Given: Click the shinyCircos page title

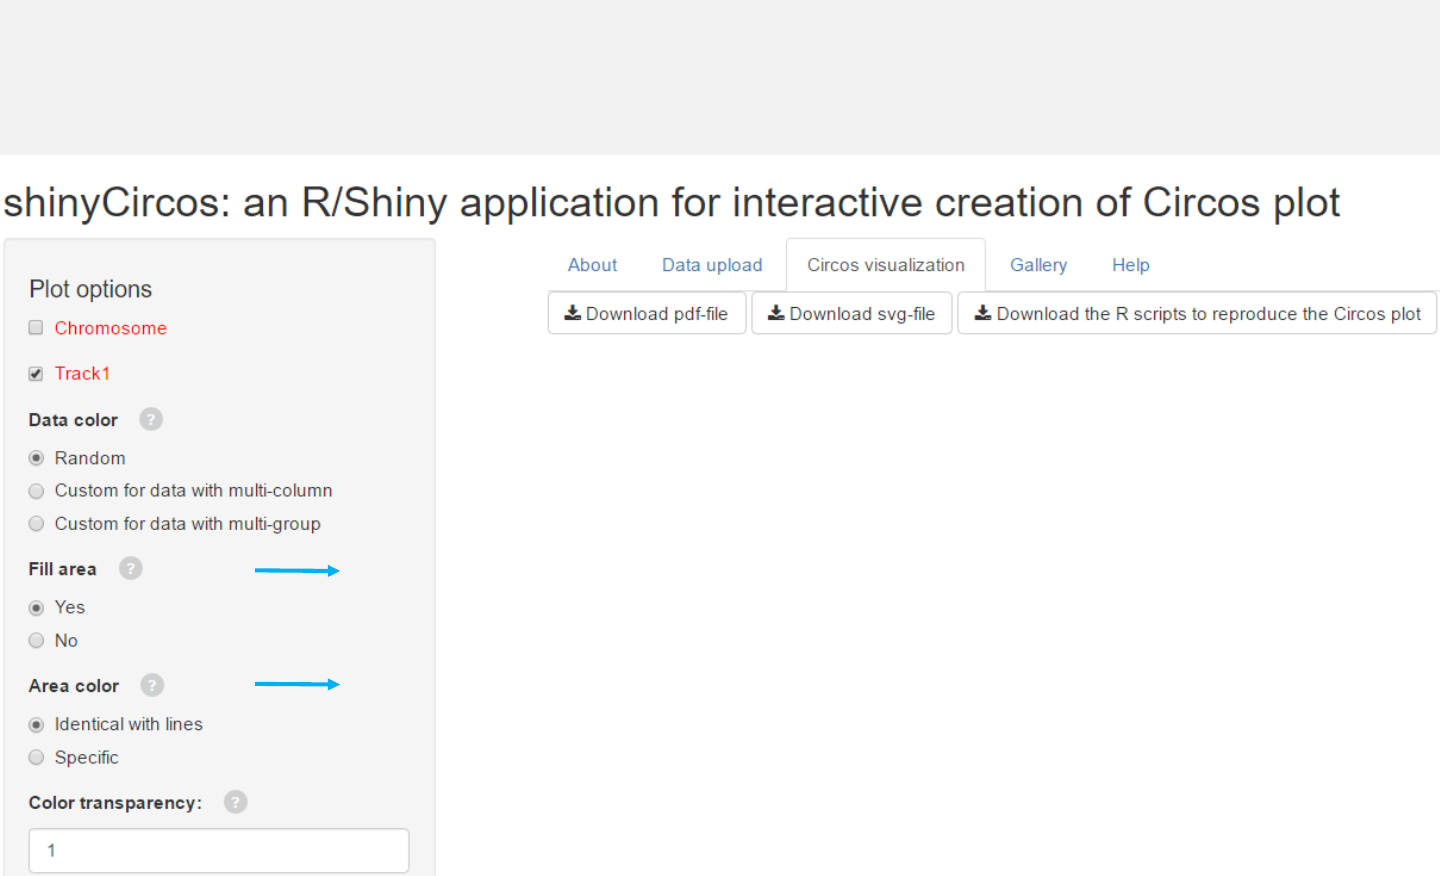Looking at the screenshot, I should 671,203.
